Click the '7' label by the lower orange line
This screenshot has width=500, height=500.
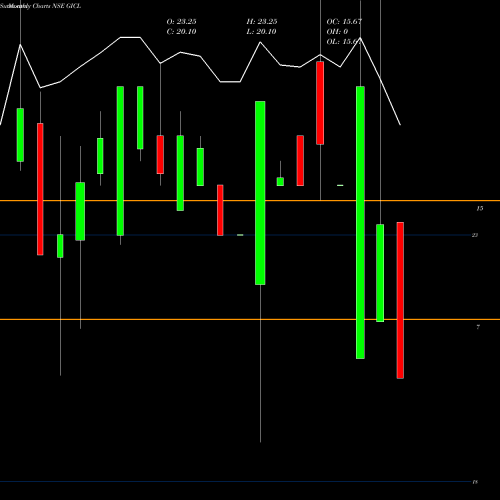(478, 327)
